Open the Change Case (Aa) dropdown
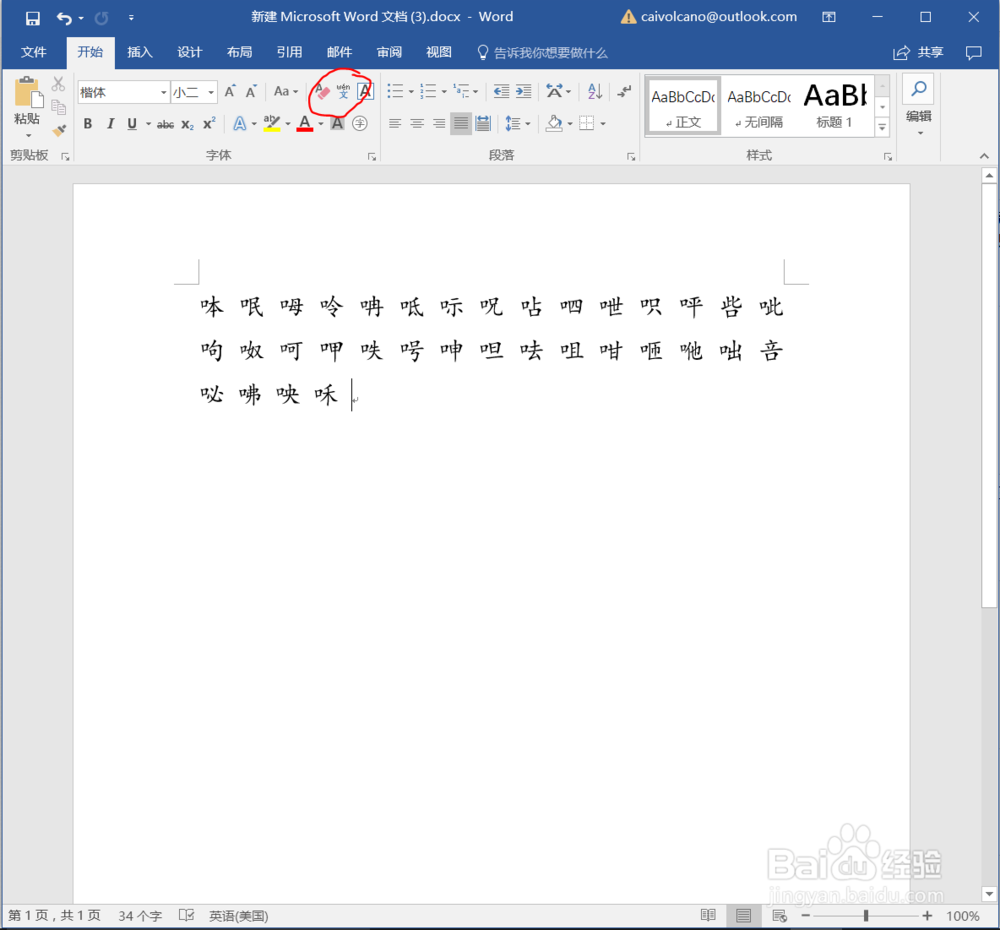1000x930 pixels. [x=286, y=92]
